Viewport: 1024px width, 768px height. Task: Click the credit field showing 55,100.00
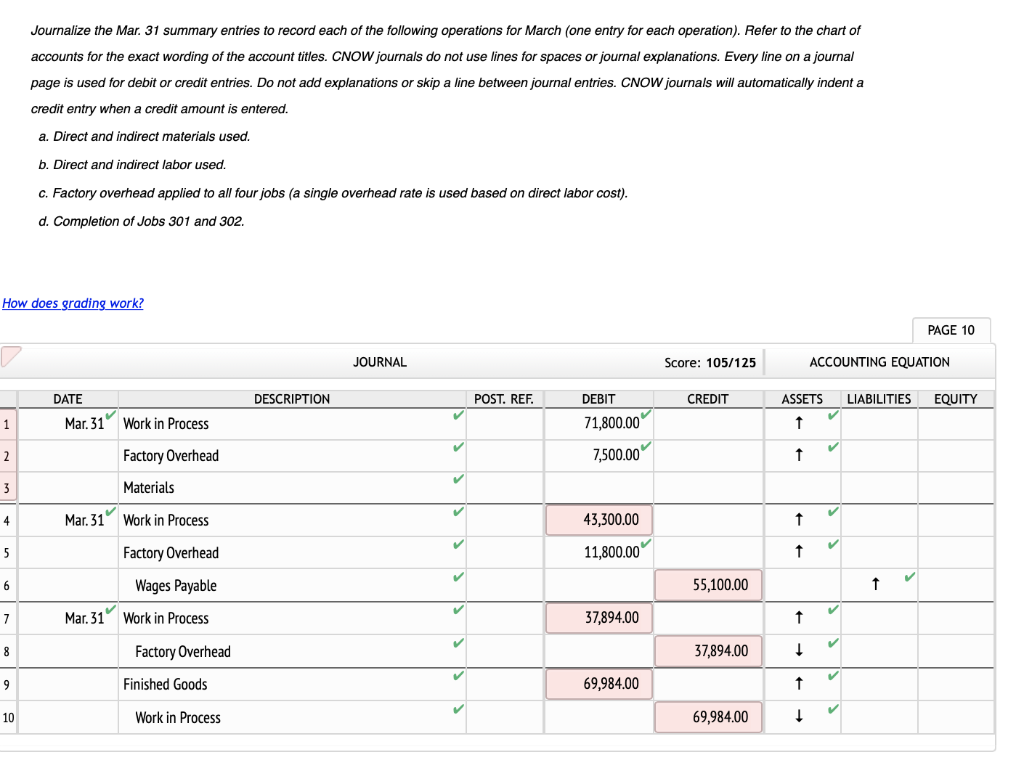click(708, 584)
